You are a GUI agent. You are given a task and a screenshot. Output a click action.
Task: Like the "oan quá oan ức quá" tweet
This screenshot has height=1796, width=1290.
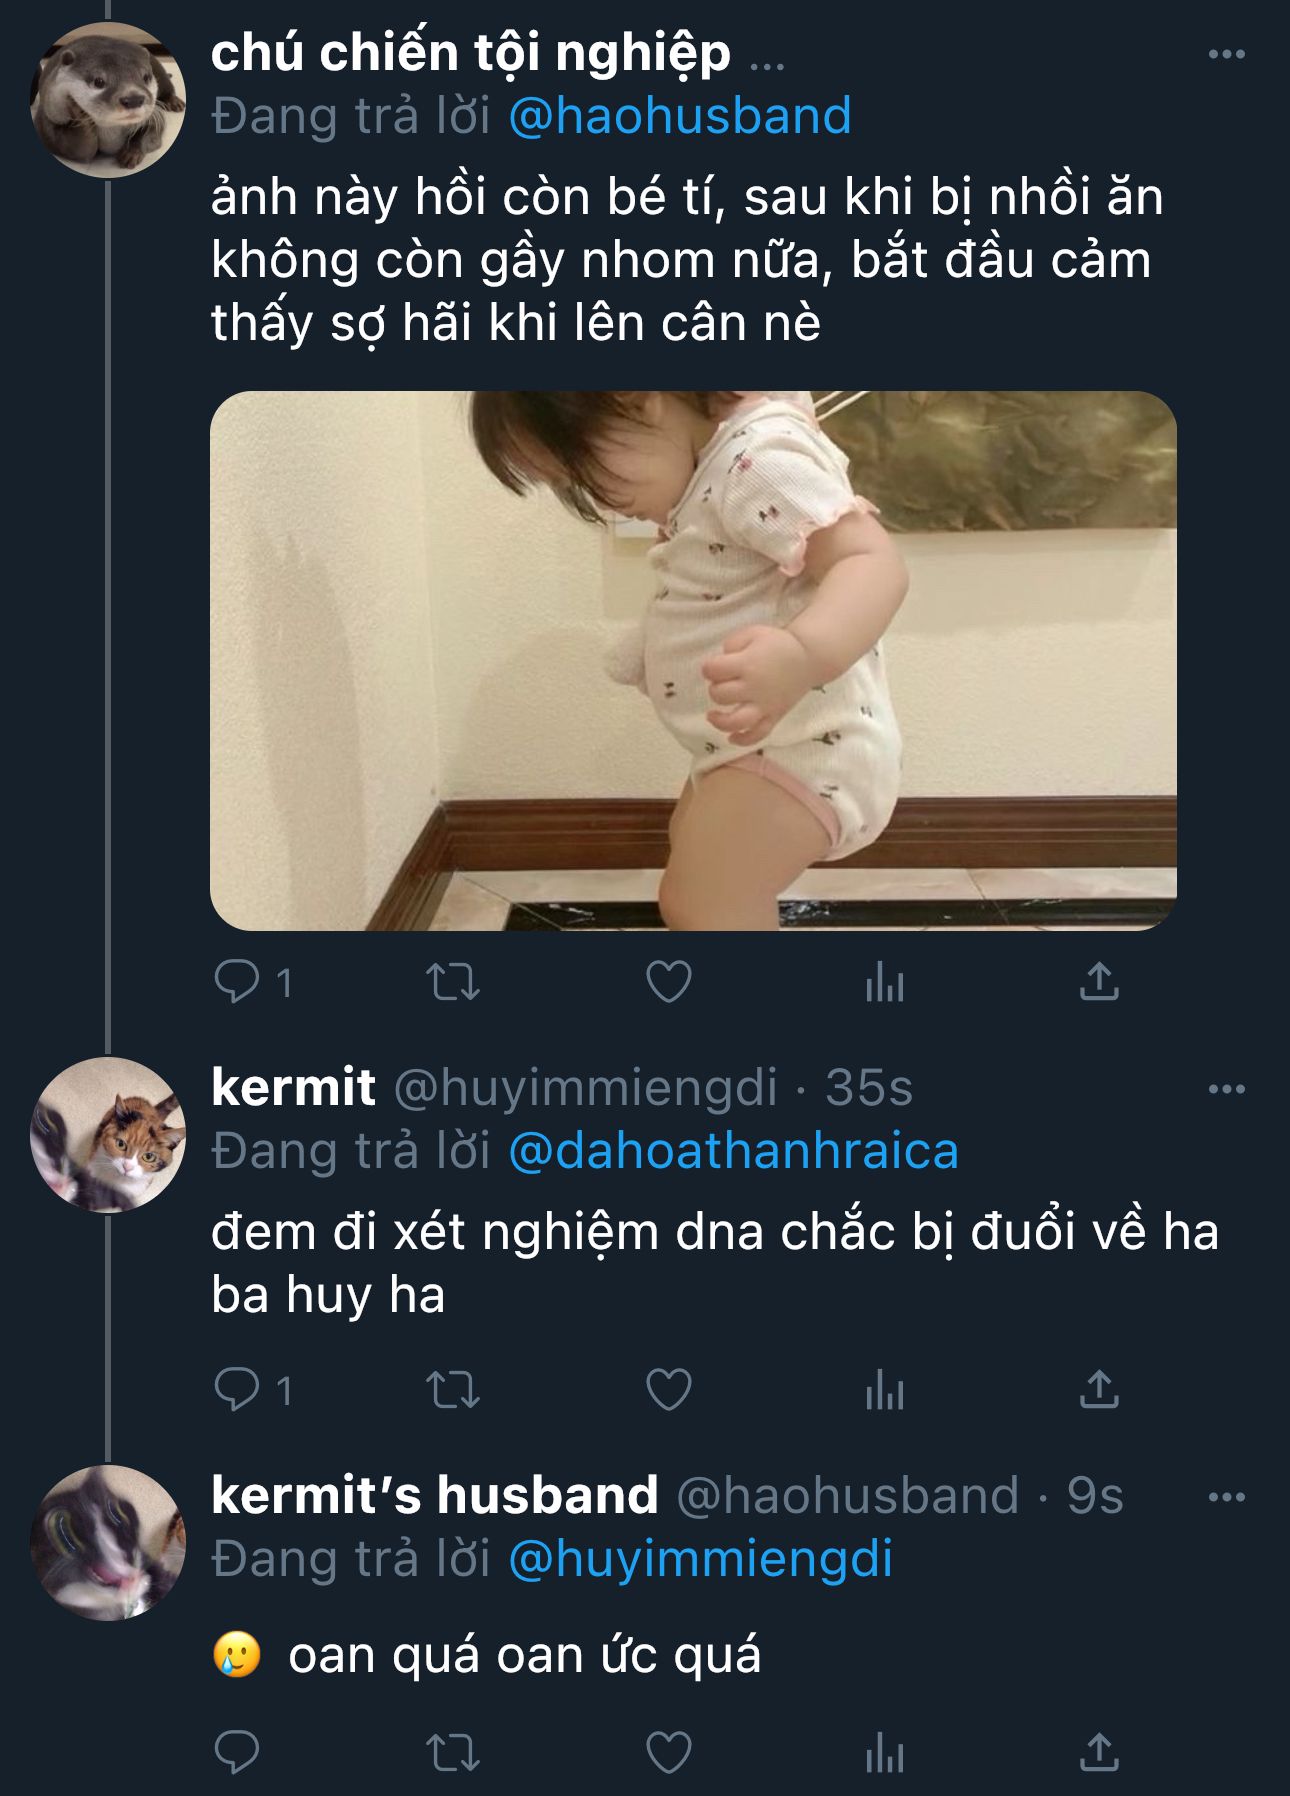click(x=669, y=1753)
